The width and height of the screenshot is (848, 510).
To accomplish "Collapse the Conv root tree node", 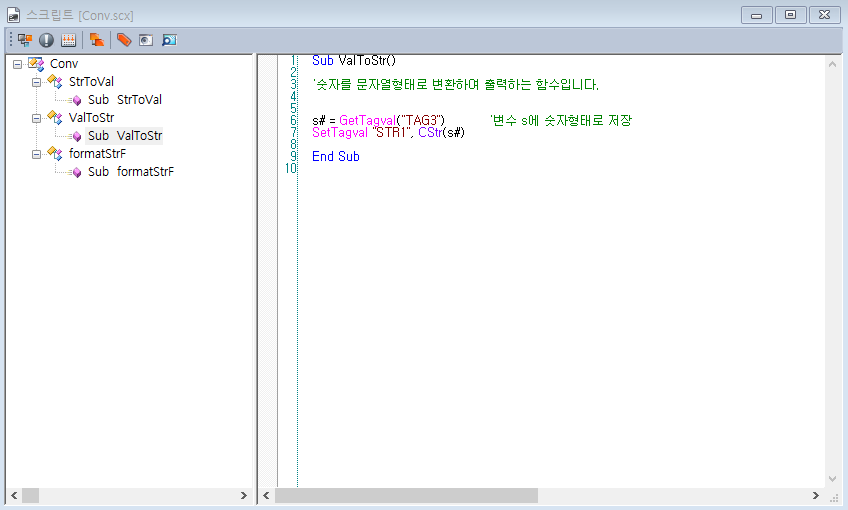I will [17, 64].
